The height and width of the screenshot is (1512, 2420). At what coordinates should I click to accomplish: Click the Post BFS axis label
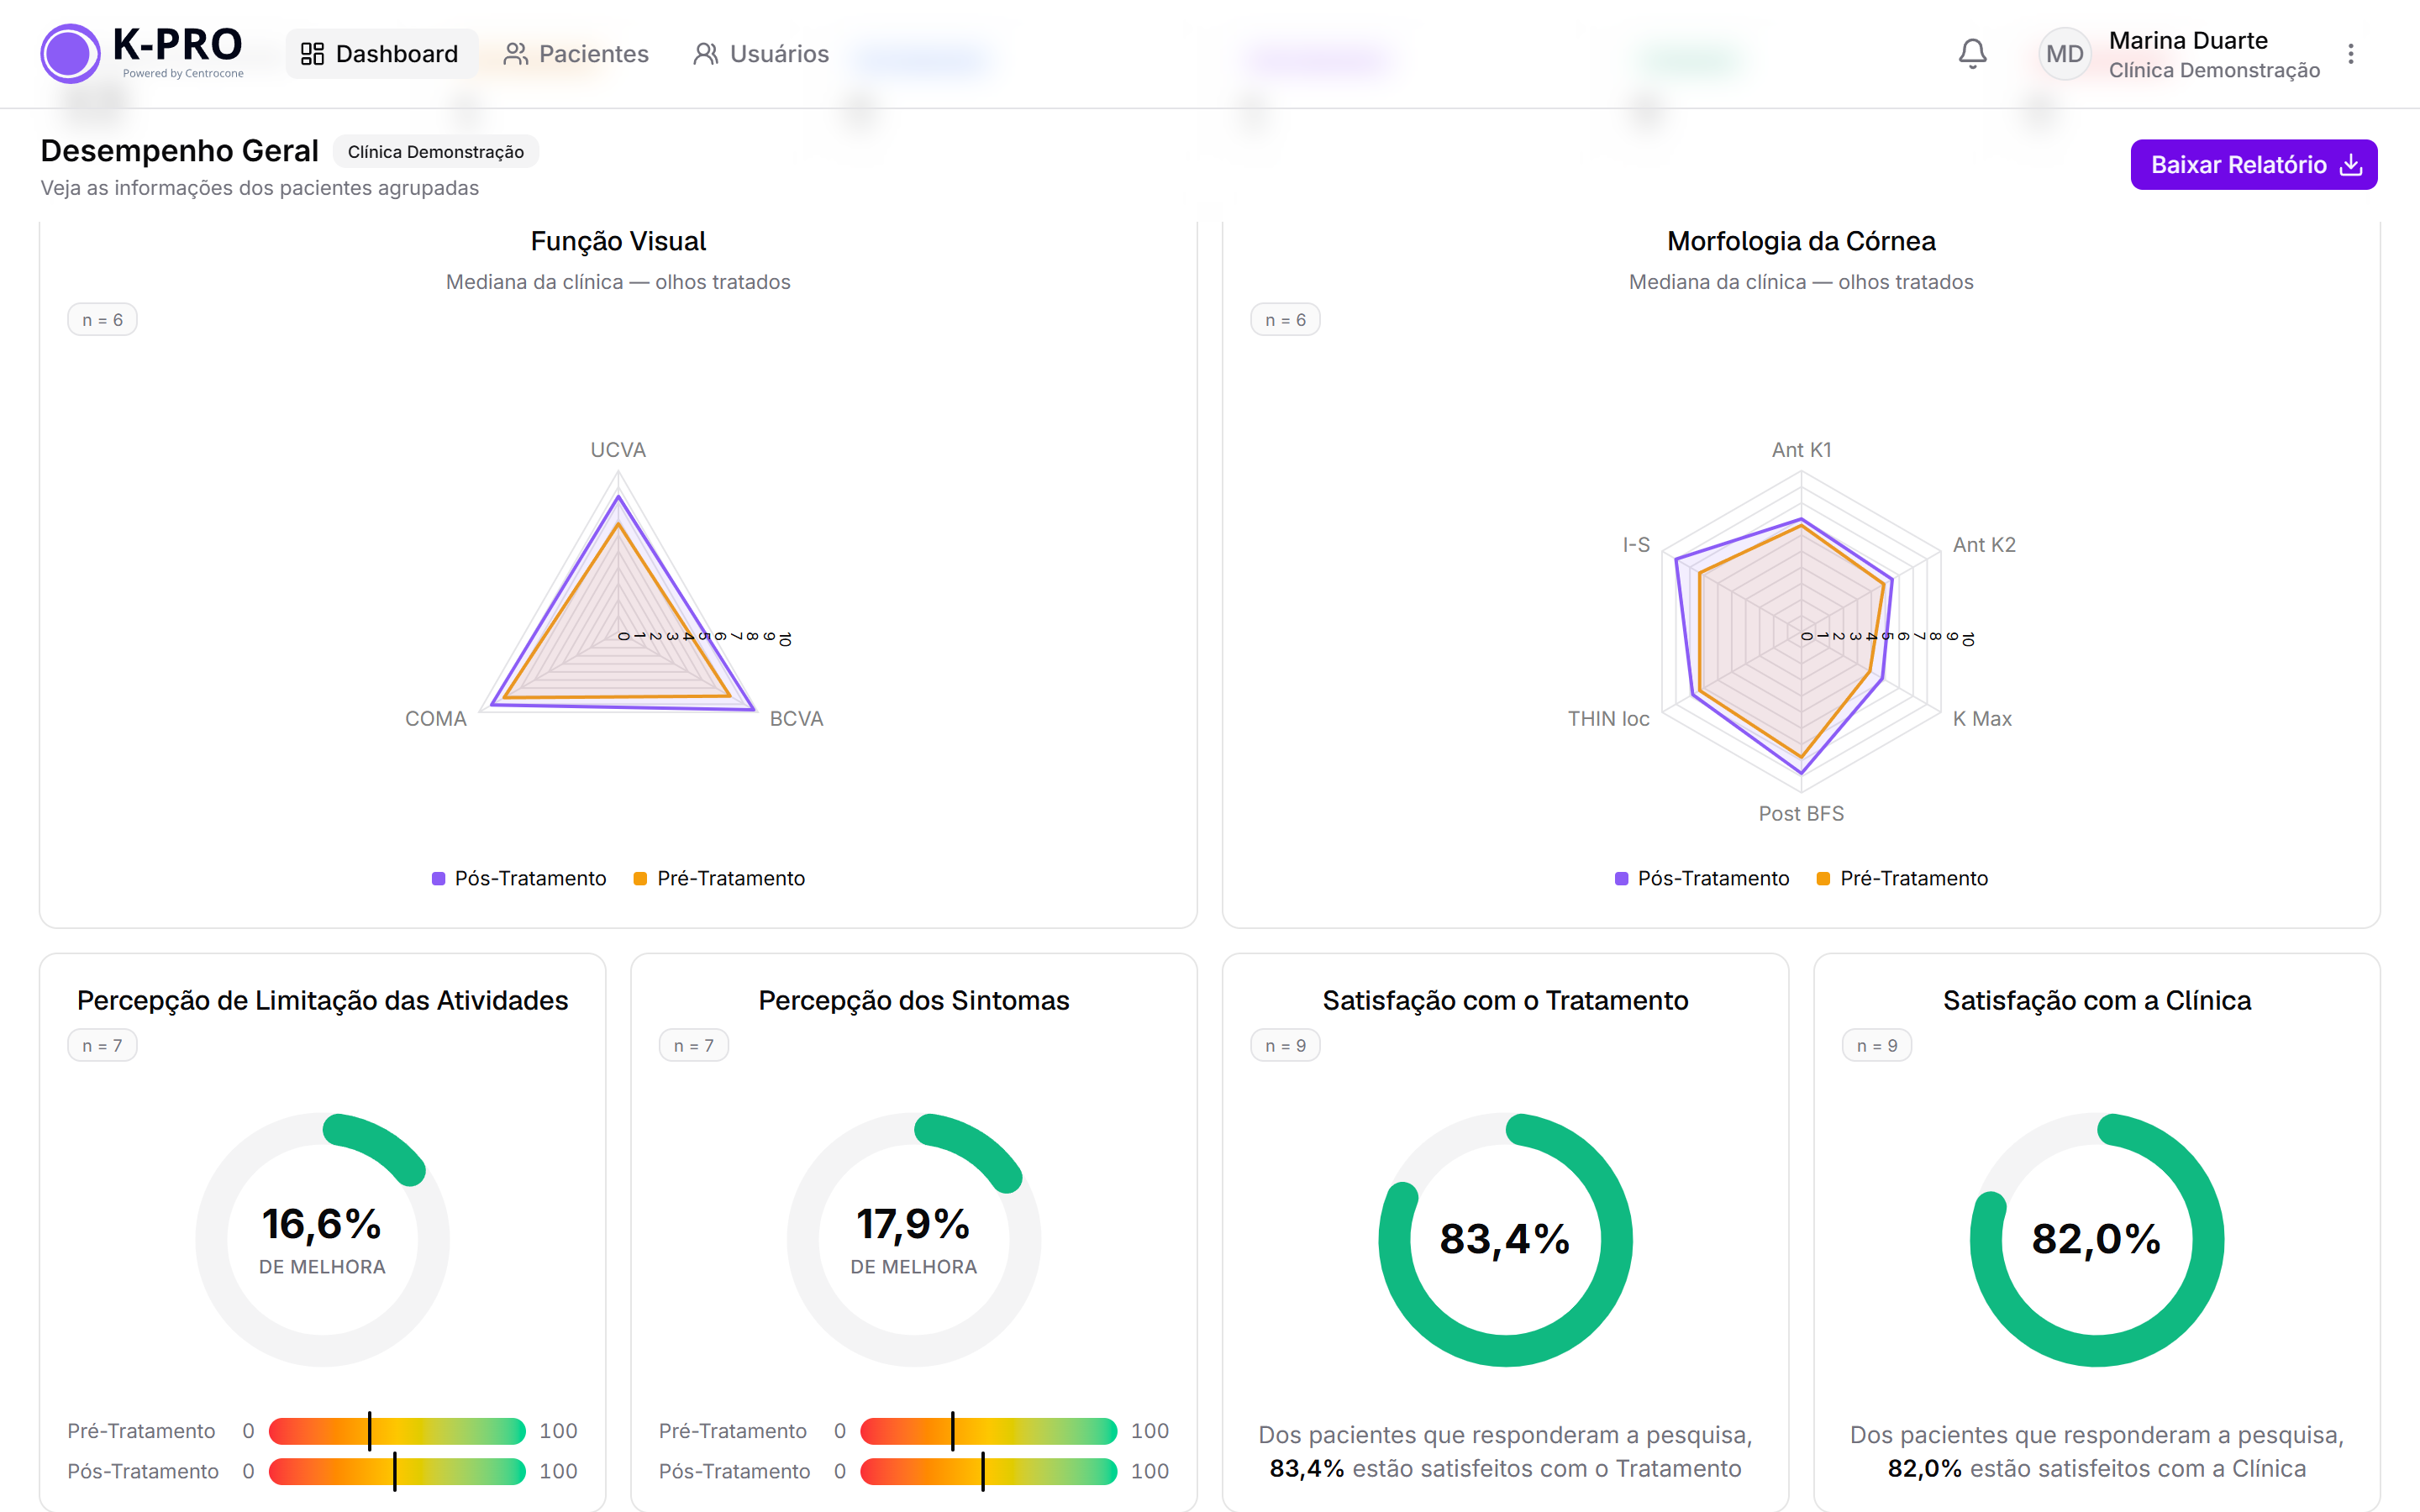coord(1801,814)
